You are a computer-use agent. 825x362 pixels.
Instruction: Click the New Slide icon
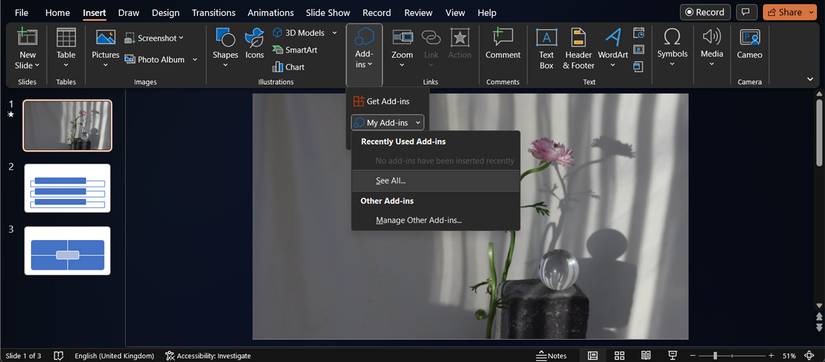27,37
